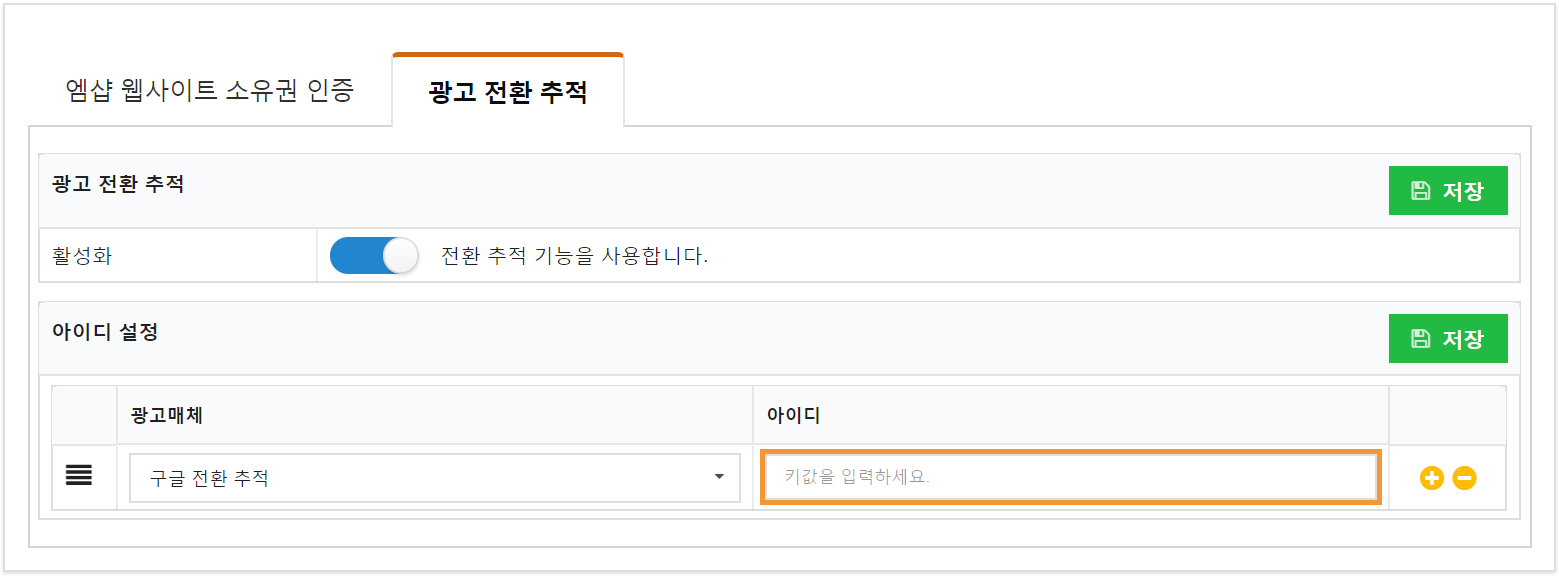Save the 아이디 설정 section with 저장
The height and width of the screenshot is (576, 1559).
coord(1448,338)
